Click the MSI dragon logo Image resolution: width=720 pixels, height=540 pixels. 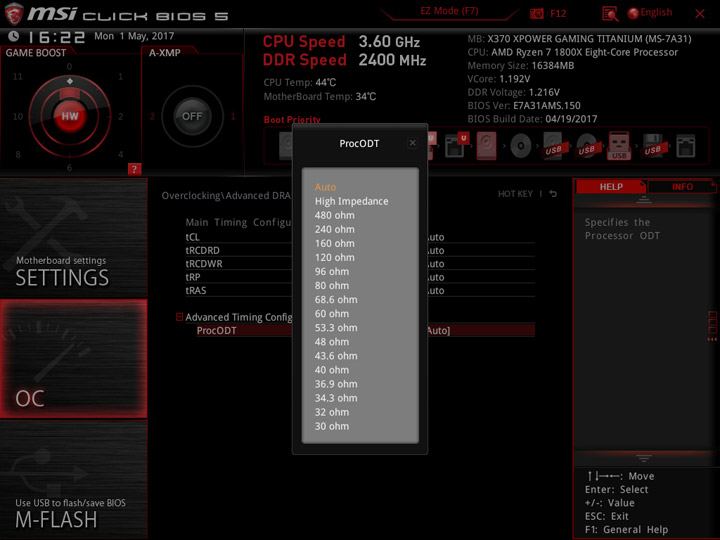pyautogui.click(x=14, y=13)
